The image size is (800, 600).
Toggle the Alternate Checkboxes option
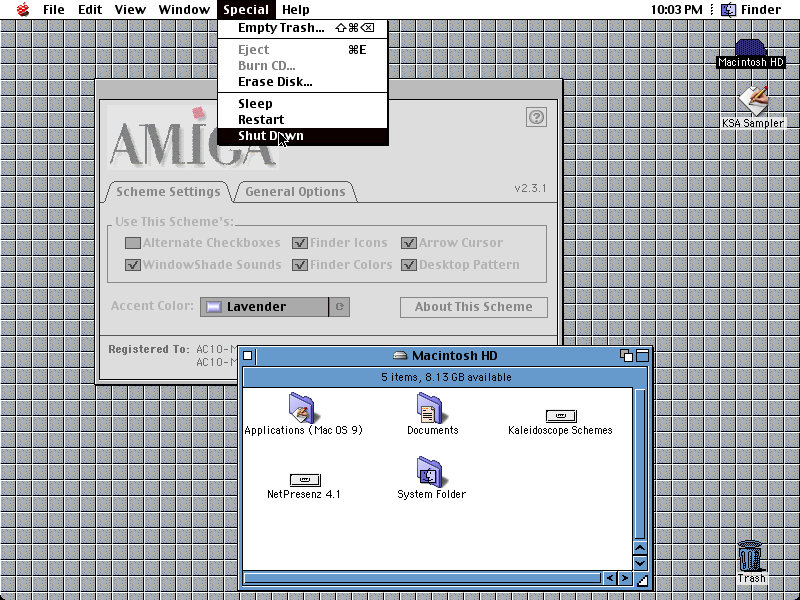pyautogui.click(x=133, y=243)
